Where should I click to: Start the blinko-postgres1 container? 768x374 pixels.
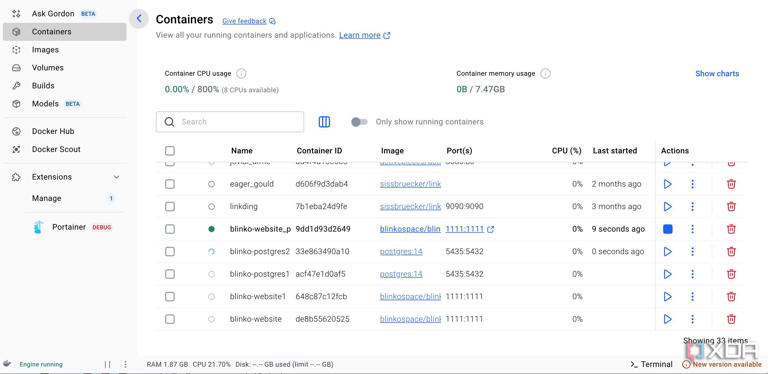point(667,274)
